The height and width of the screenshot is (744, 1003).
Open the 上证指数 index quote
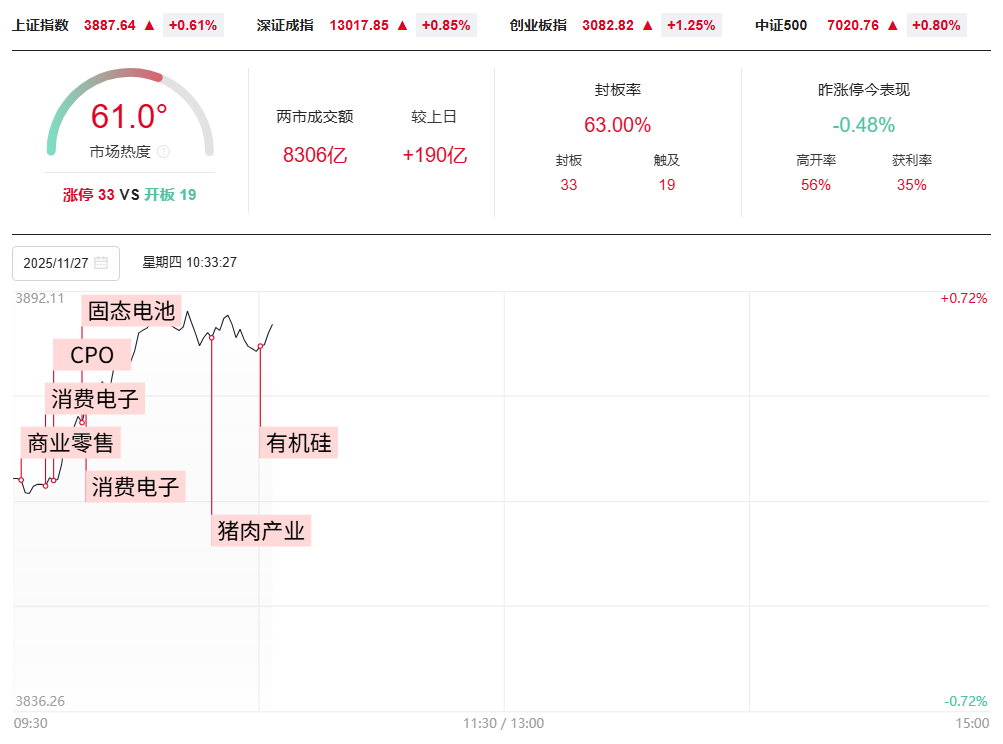click(41, 25)
